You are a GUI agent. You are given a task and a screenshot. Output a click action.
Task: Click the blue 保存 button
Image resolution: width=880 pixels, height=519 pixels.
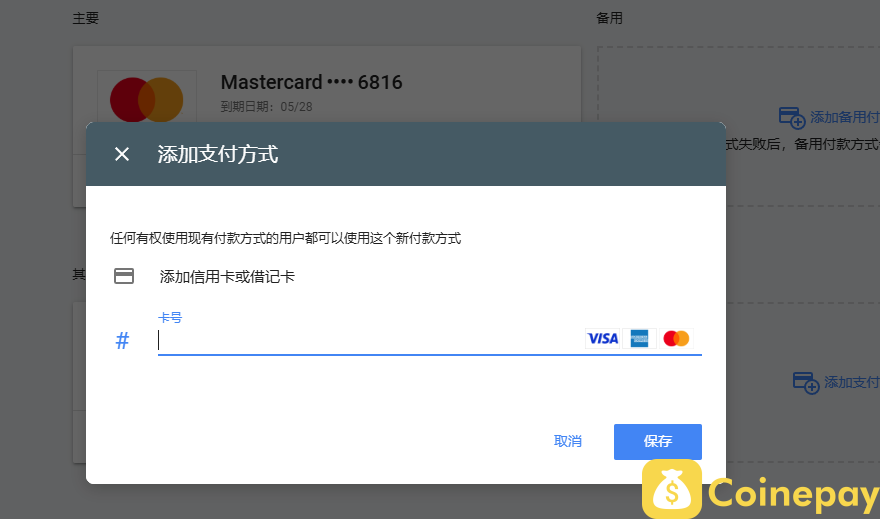658,442
